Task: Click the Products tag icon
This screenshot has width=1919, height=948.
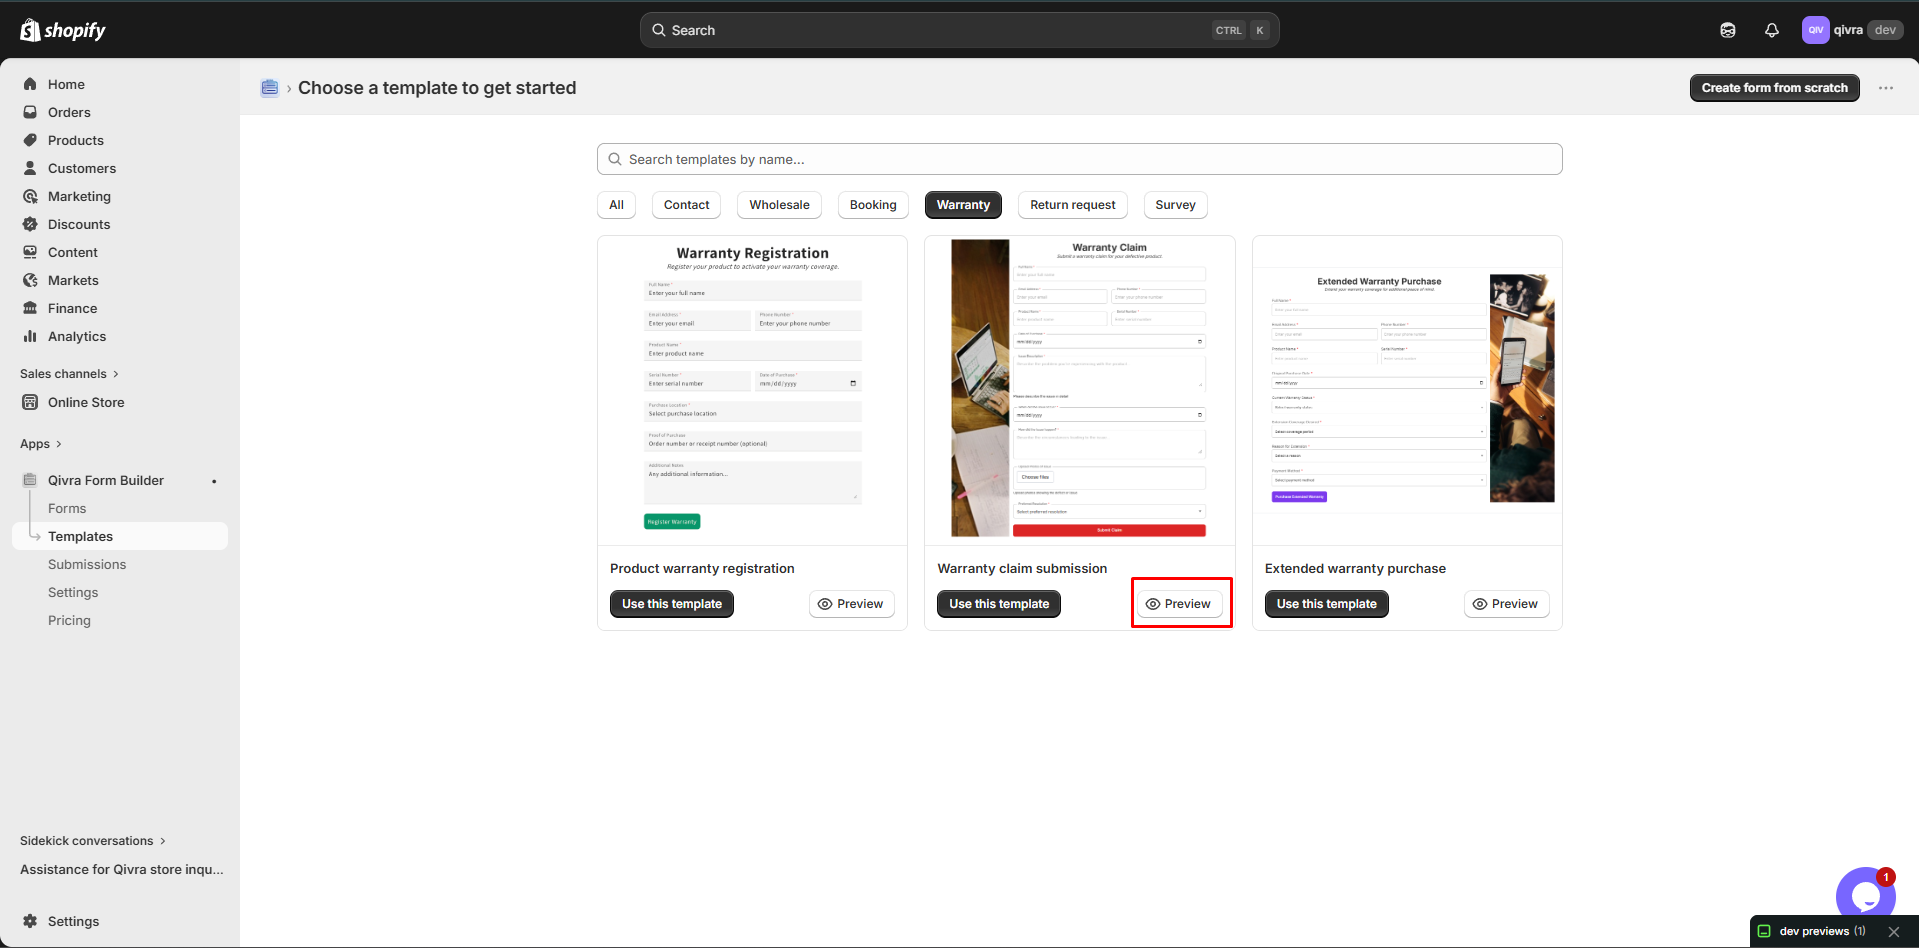Action: click(30, 140)
